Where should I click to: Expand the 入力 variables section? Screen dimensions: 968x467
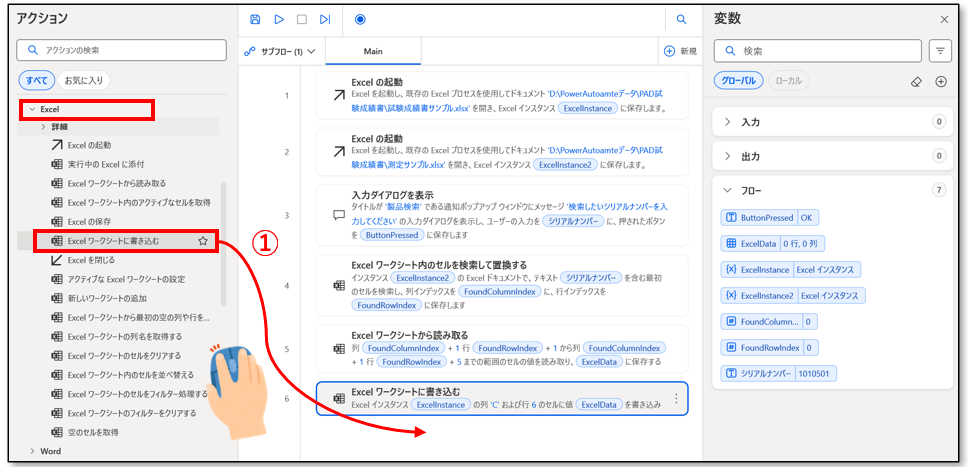(x=729, y=122)
